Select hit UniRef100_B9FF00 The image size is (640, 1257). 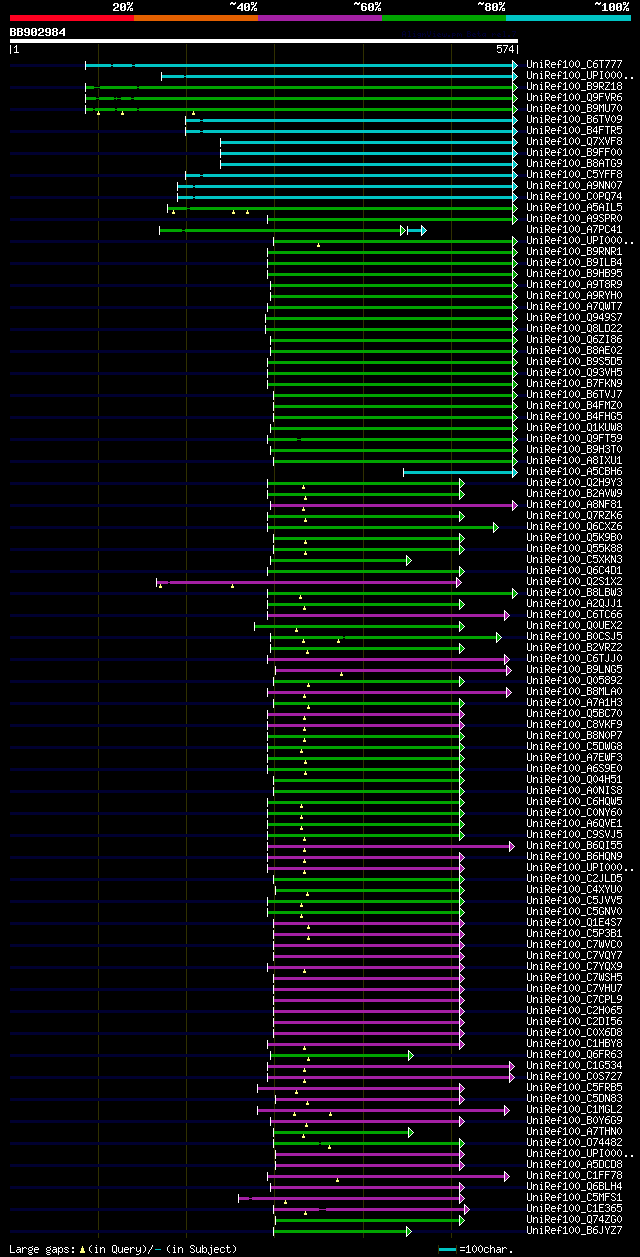coord(574,152)
